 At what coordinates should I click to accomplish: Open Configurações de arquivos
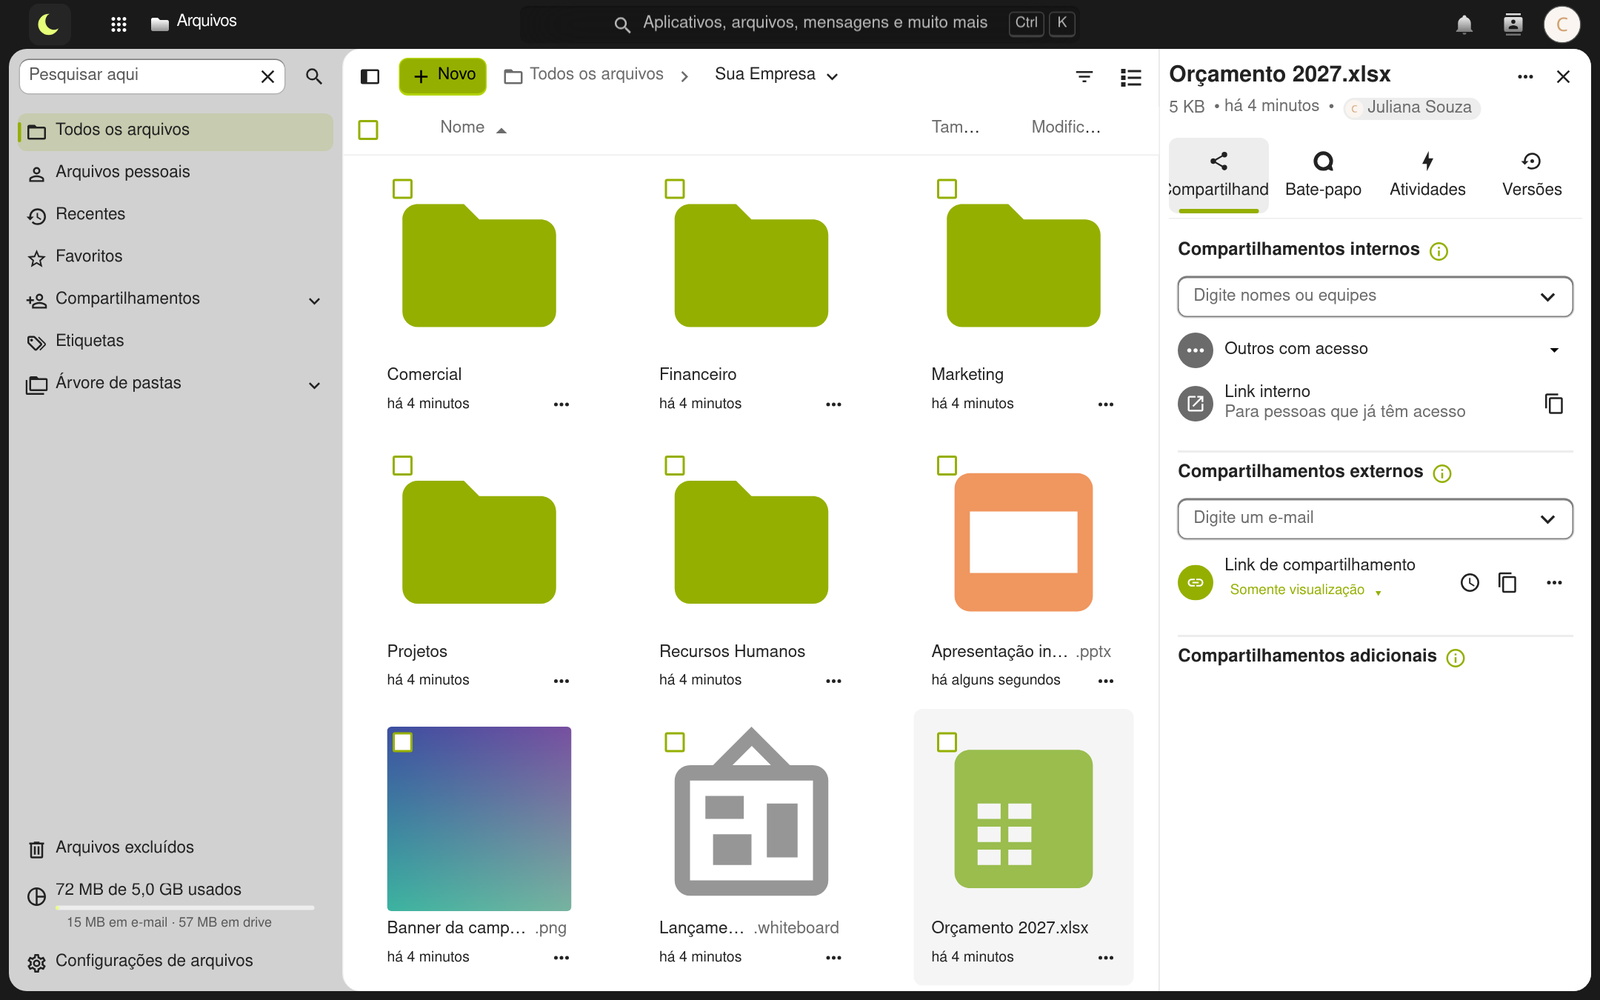coord(176,961)
